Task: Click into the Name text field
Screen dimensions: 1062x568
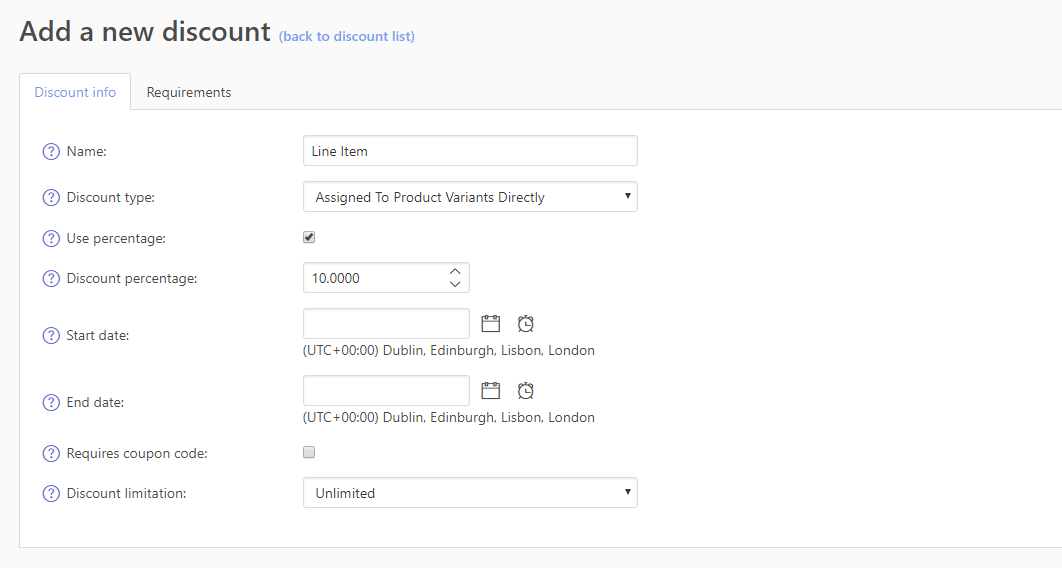Action: [470, 151]
